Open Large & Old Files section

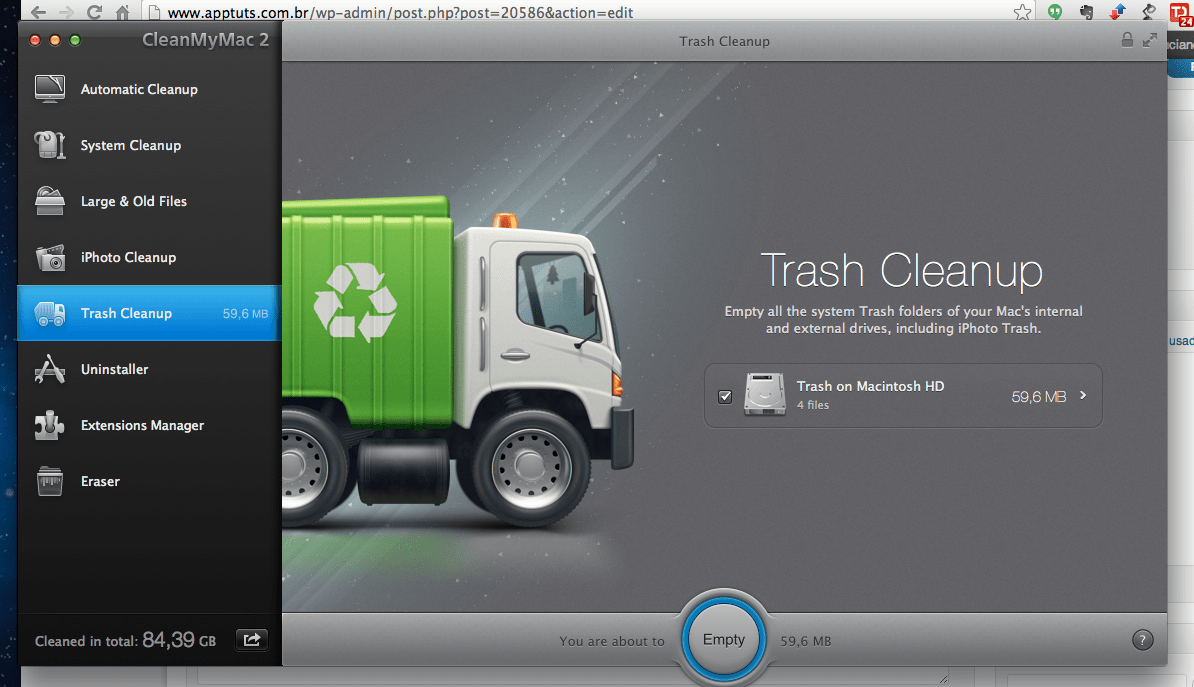149,201
